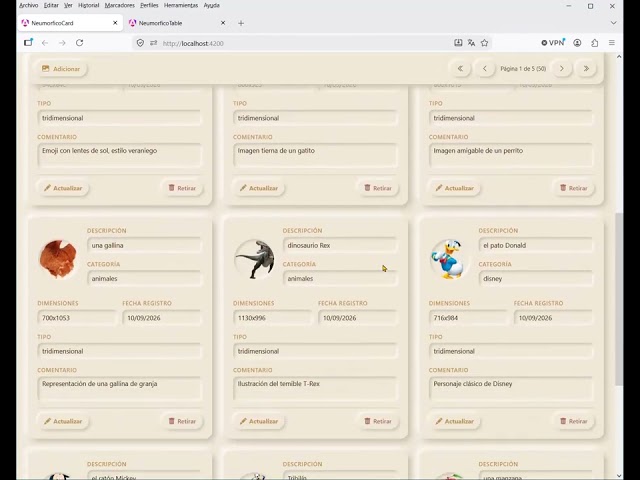Viewport: 640px width, 480px height.
Task: Click the Adicionar button
Action: coord(61,69)
